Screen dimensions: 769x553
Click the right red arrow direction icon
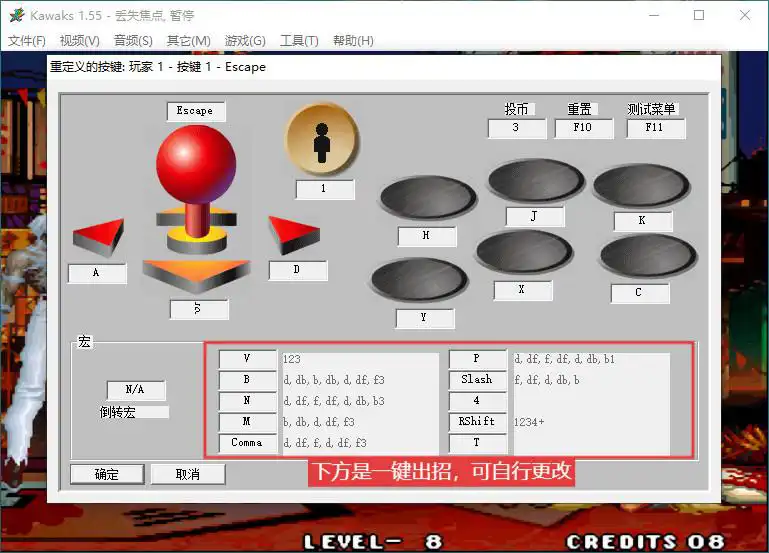294,235
